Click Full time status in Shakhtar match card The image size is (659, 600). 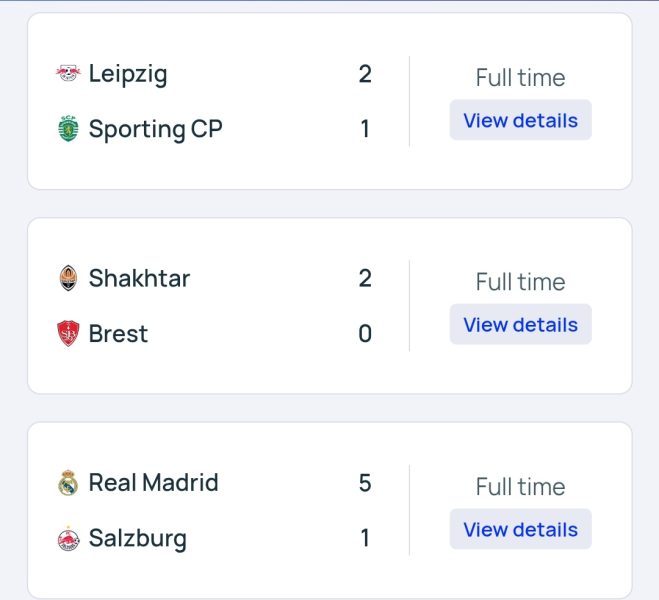(520, 282)
